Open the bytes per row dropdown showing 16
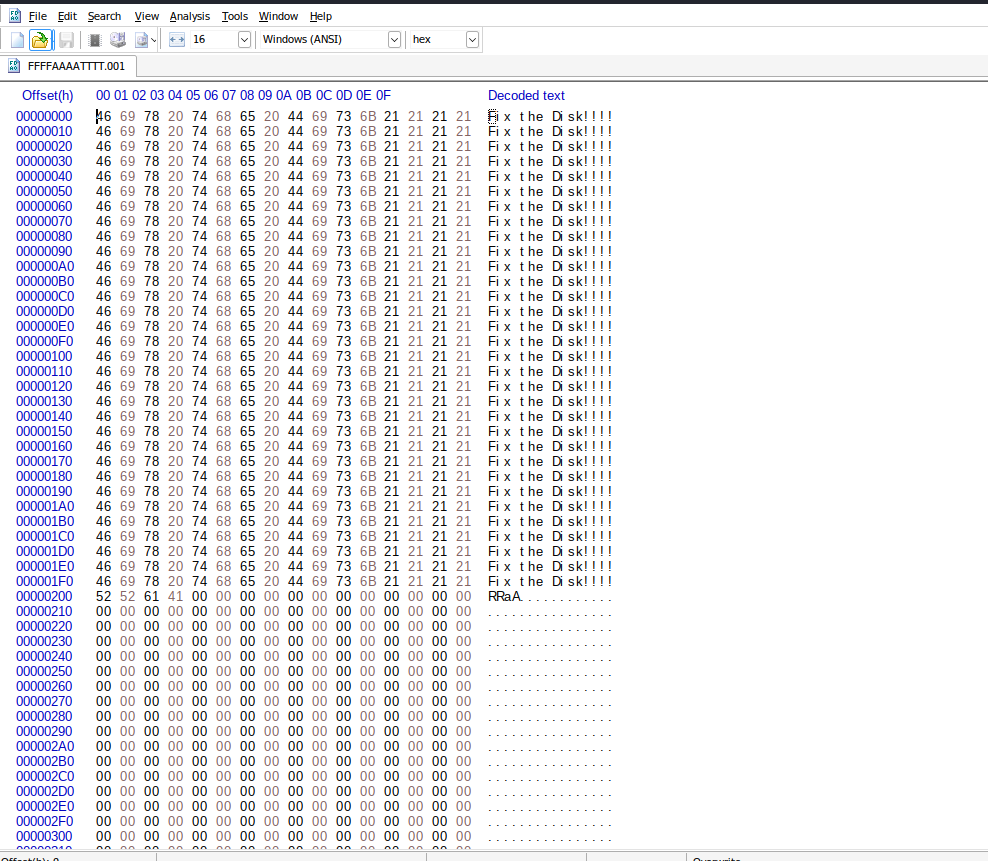 tap(244, 40)
